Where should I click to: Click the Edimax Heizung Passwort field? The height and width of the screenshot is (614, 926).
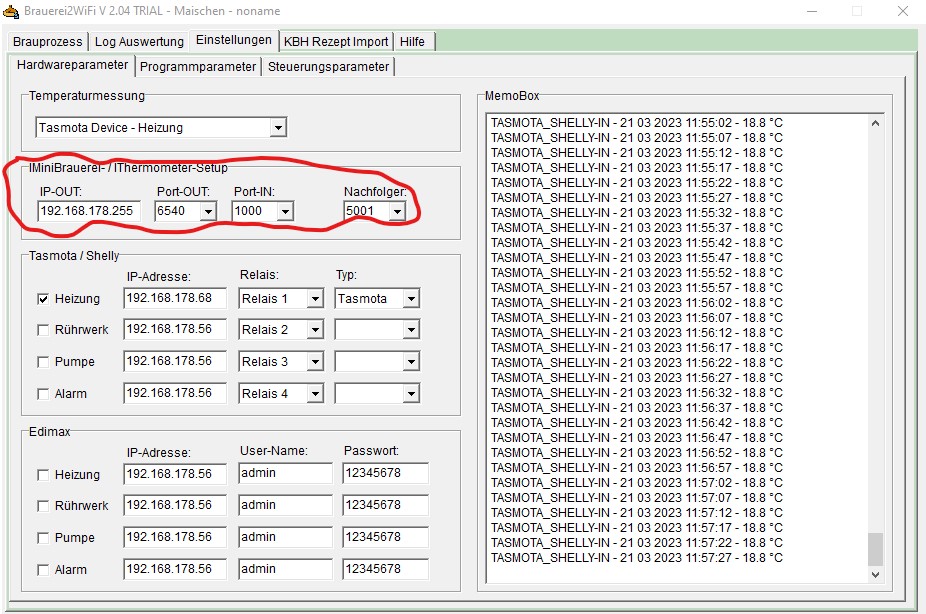click(385, 474)
